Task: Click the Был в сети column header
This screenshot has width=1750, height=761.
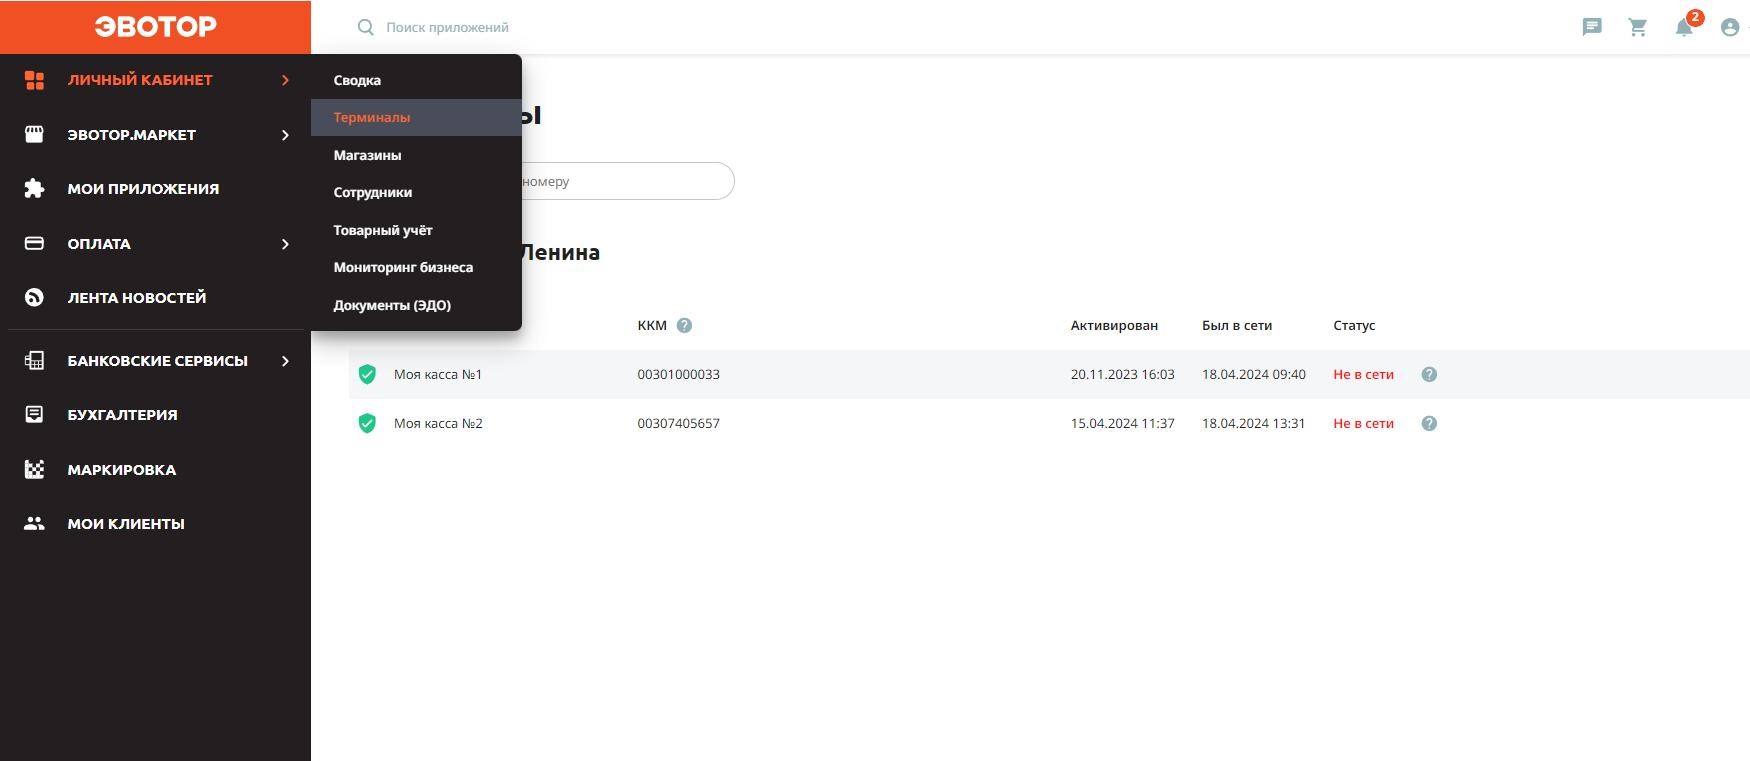Action: 1237,325
